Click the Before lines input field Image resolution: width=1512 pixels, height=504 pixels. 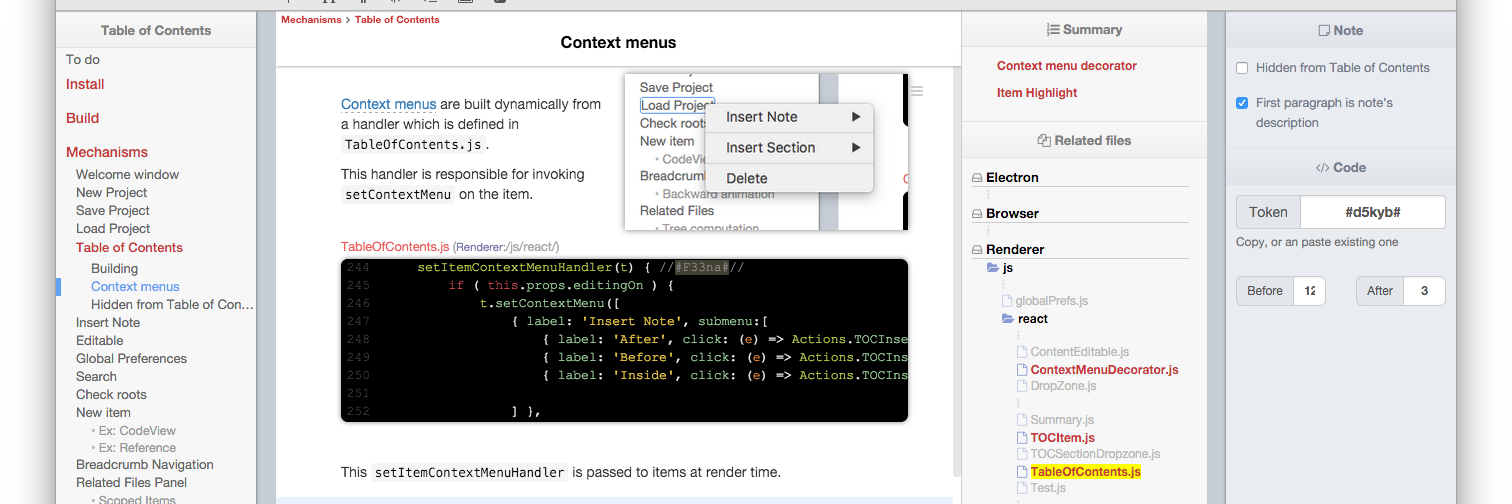pos(1309,291)
